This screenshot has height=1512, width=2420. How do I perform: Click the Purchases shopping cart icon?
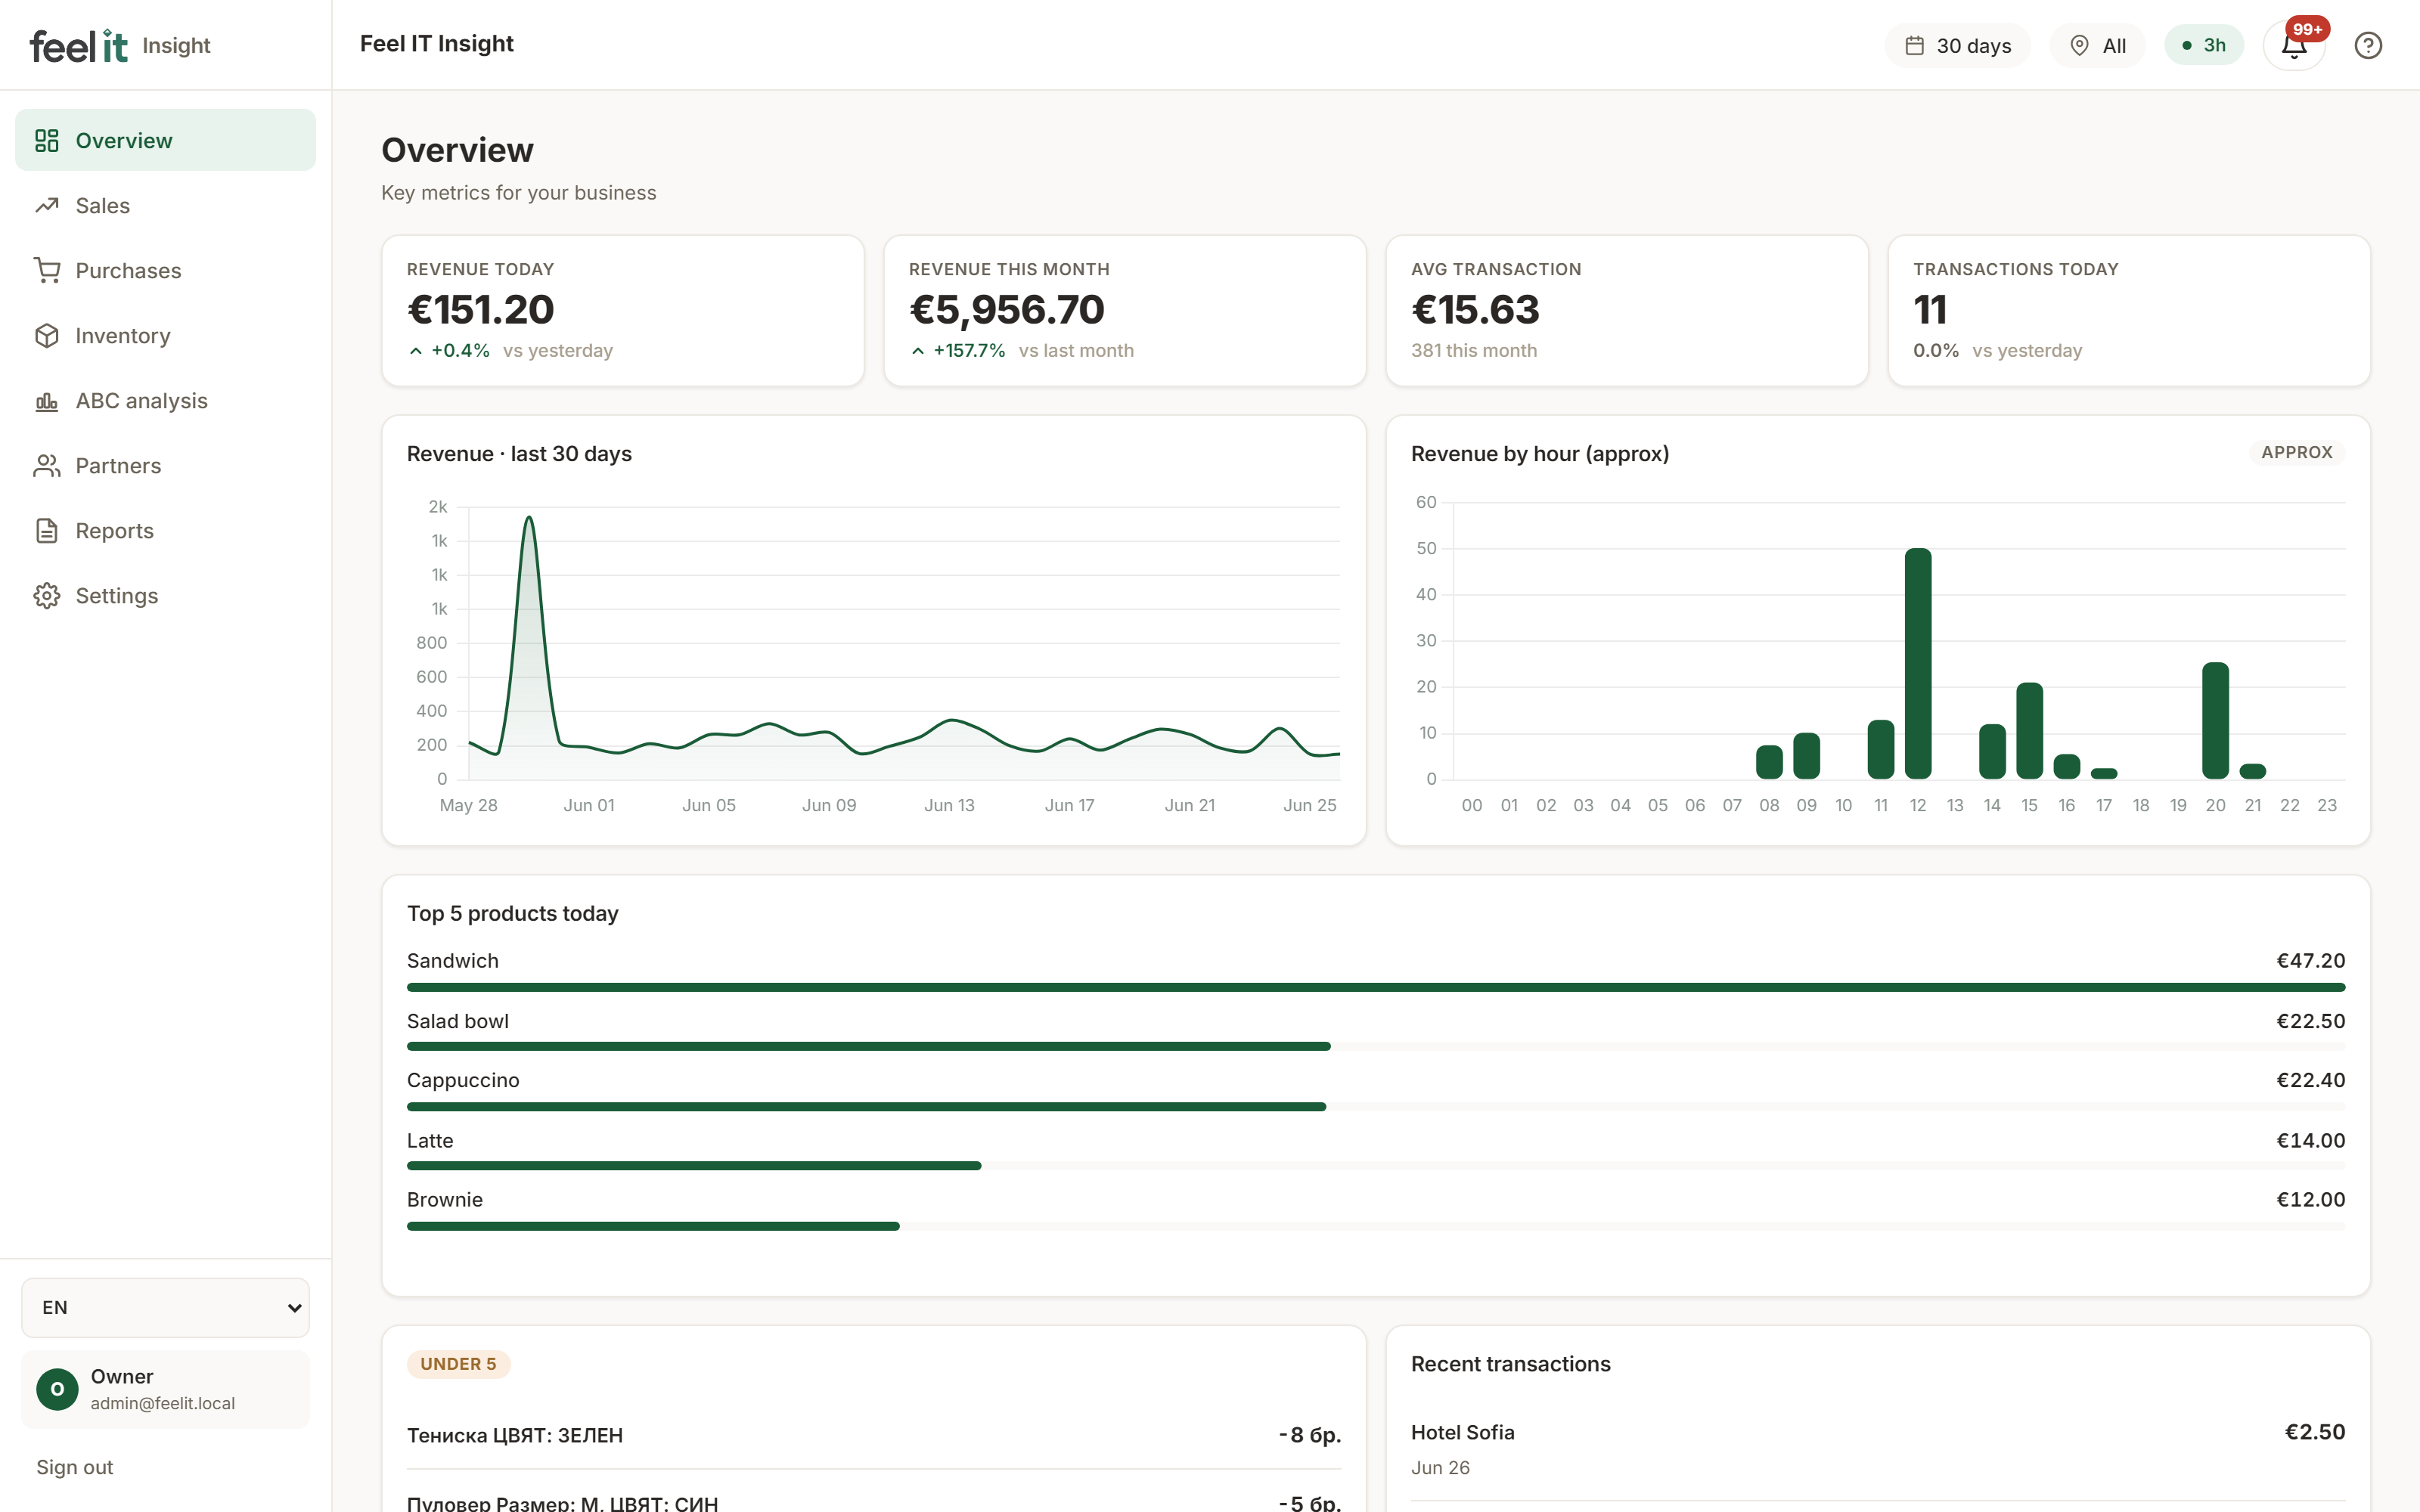pos(47,270)
